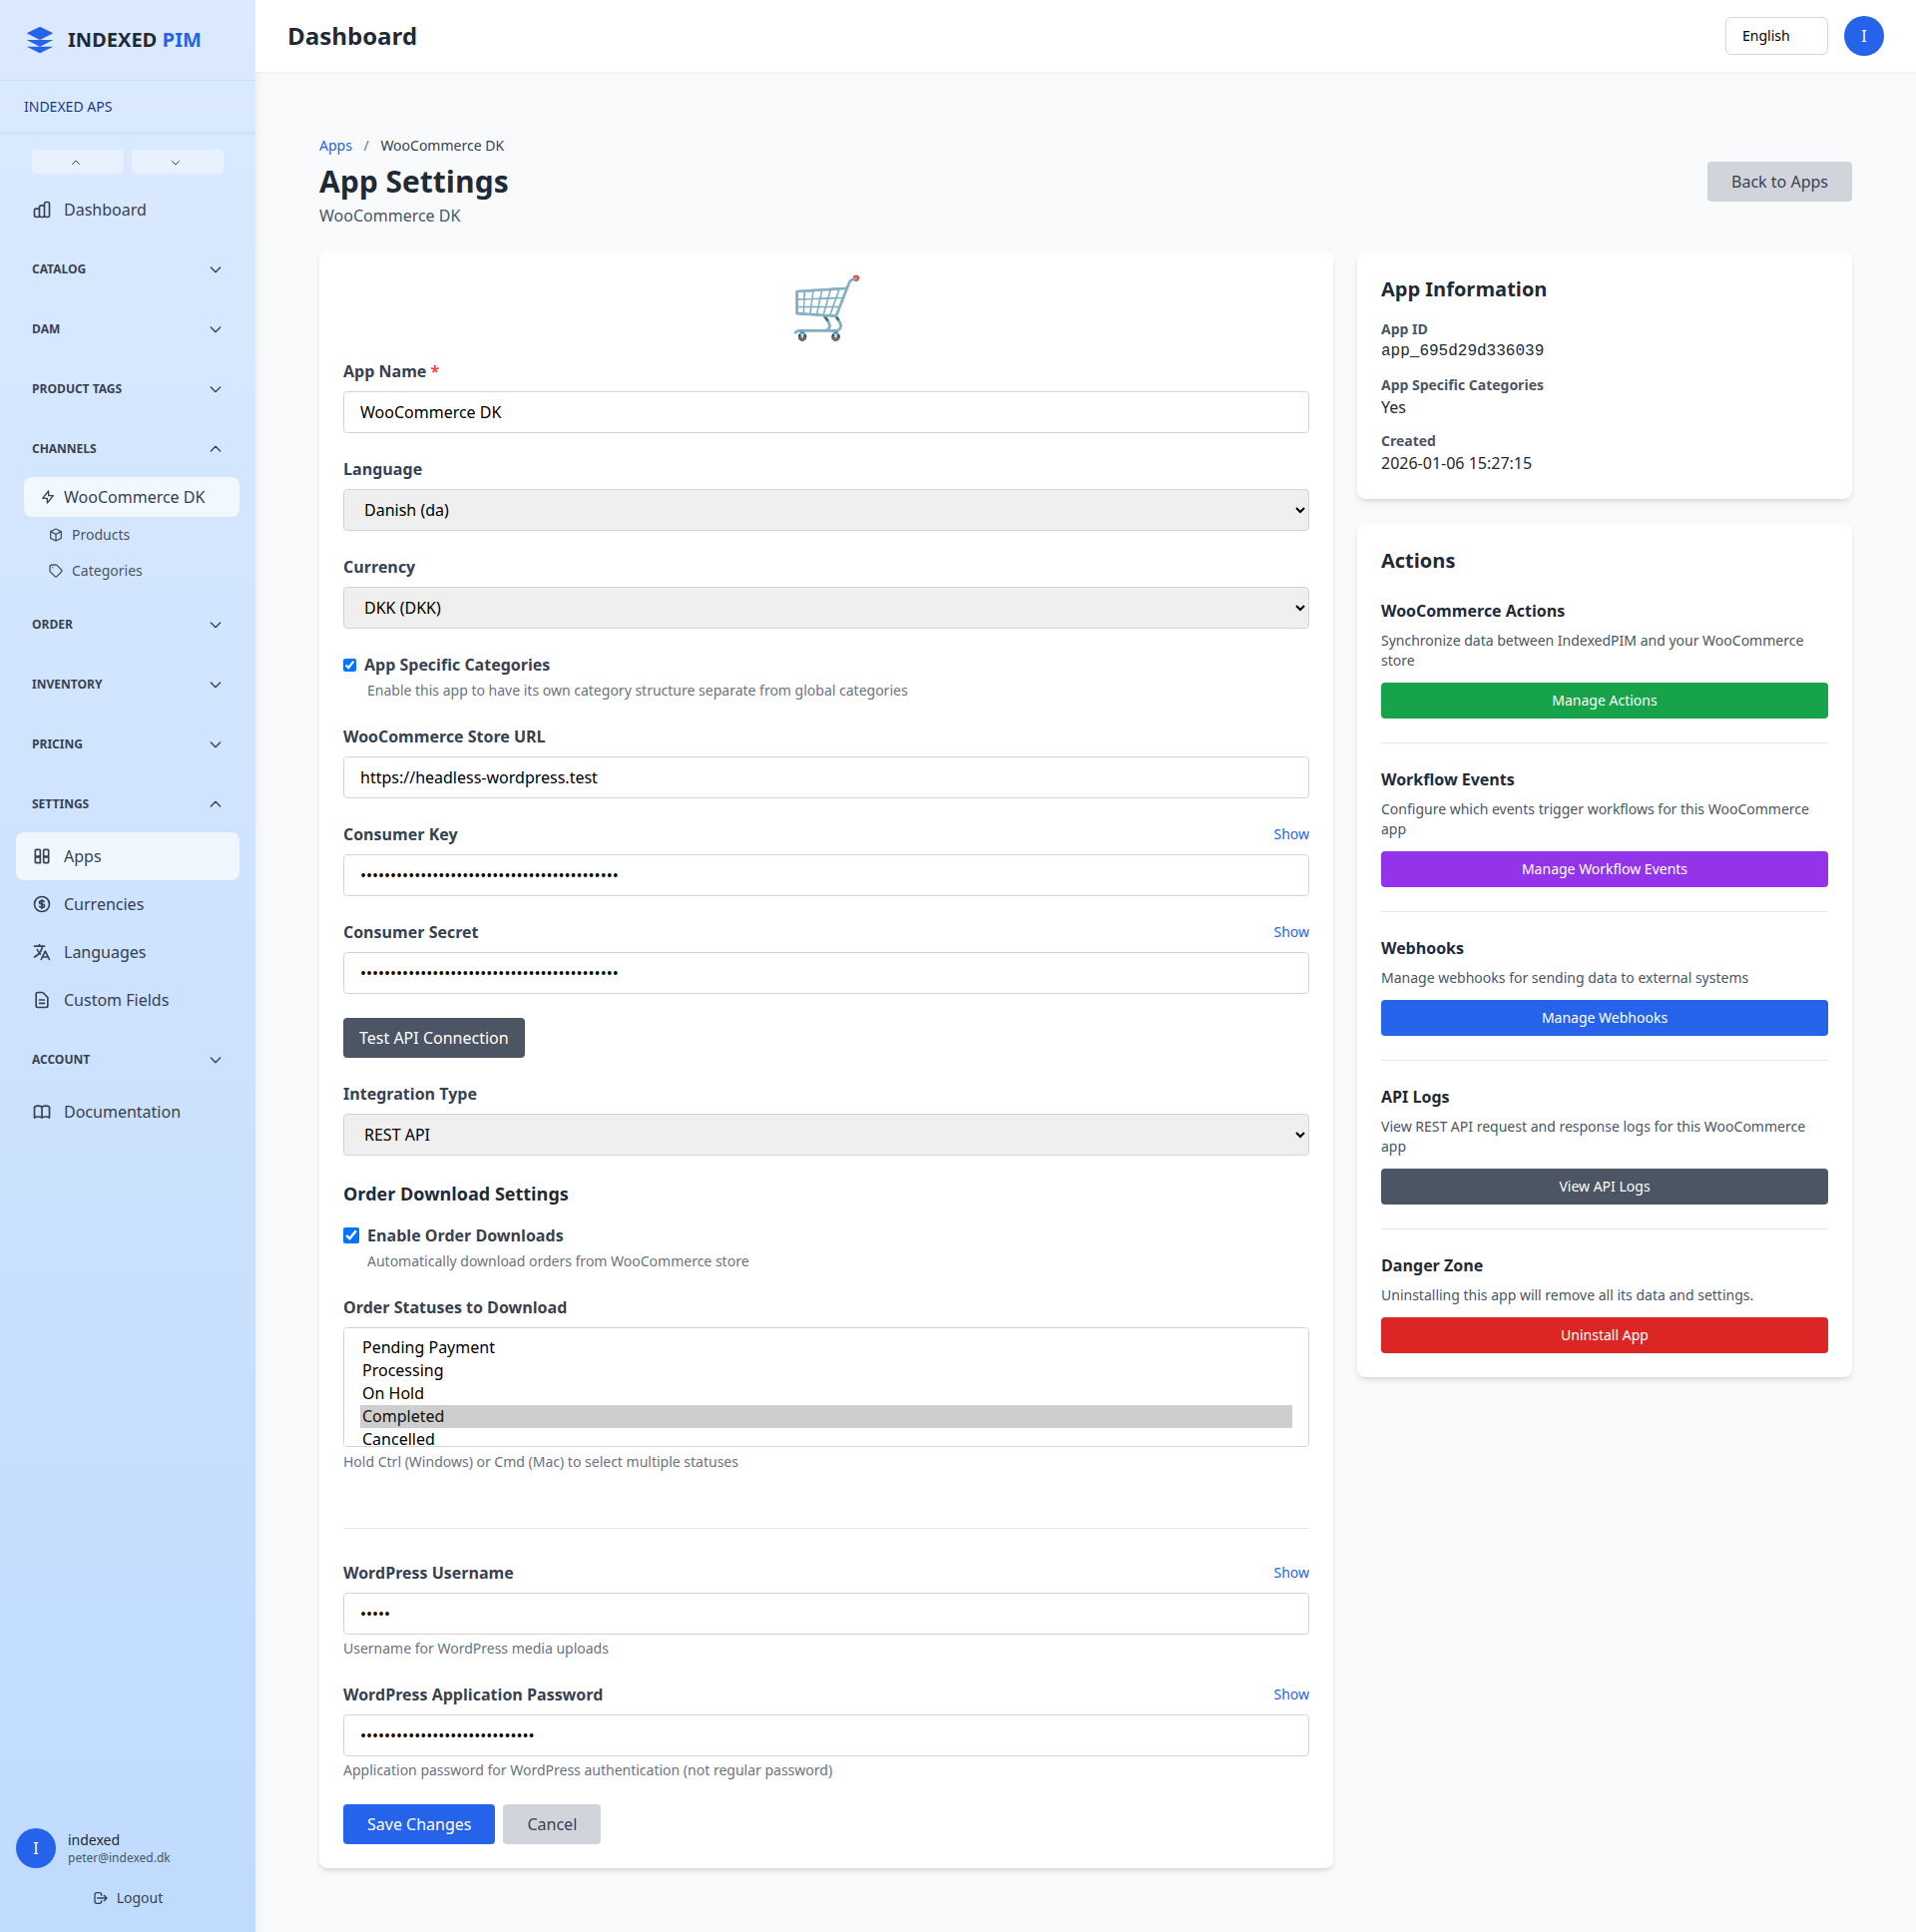Select Processing in Order Statuses list
The height and width of the screenshot is (1932, 1916).
pyautogui.click(x=403, y=1370)
